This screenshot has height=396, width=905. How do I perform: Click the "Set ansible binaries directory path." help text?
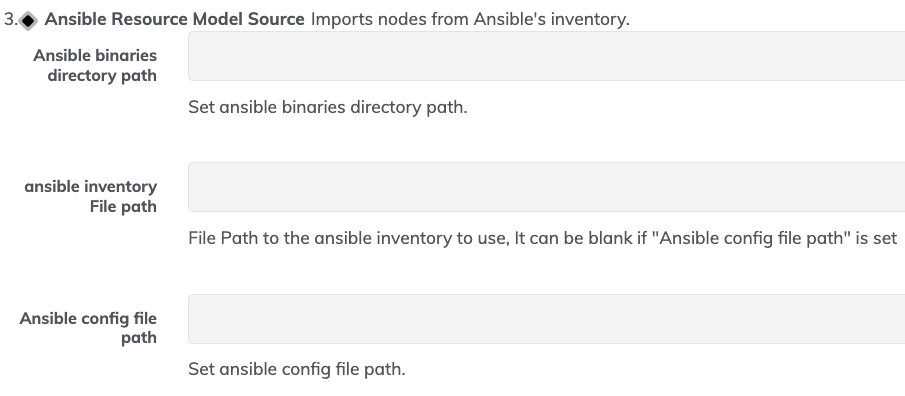pyautogui.click(x=328, y=107)
